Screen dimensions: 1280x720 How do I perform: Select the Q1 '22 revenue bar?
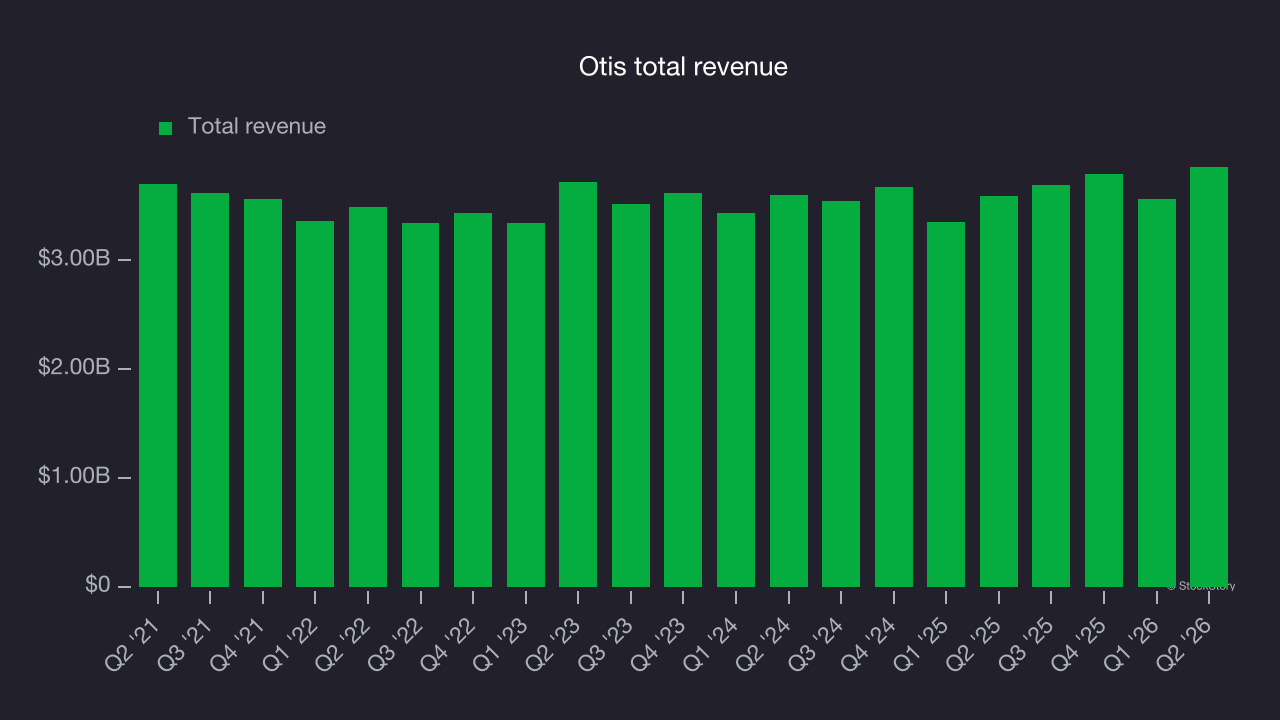point(315,404)
